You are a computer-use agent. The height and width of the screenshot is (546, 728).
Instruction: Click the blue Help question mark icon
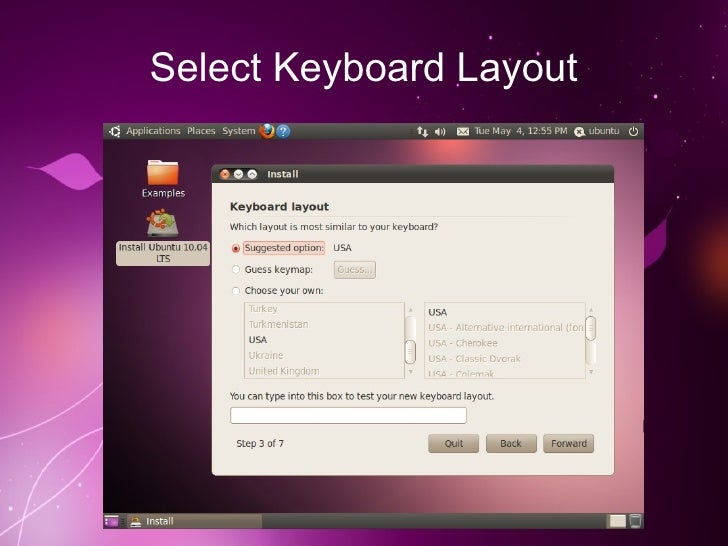click(x=283, y=131)
